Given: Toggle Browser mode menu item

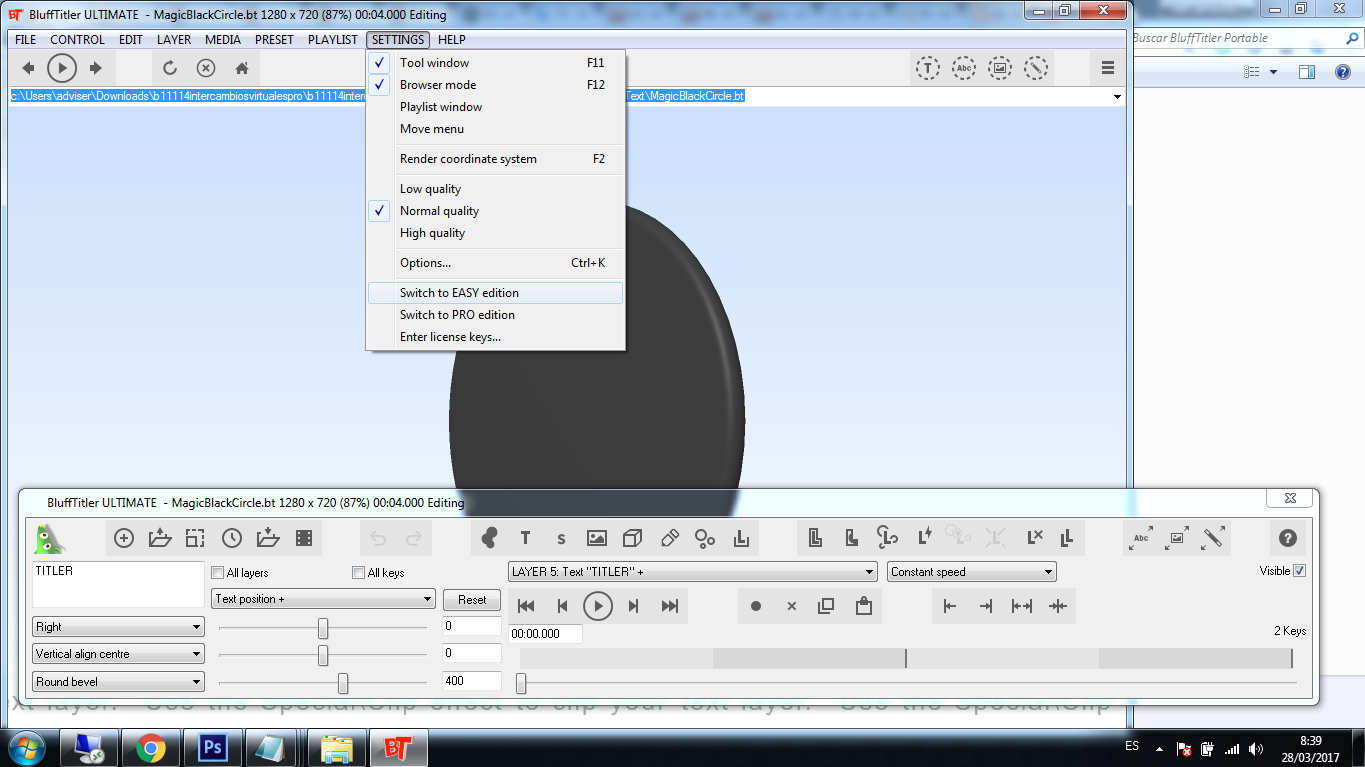Looking at the screenshot, I should (x=496, y=85).
